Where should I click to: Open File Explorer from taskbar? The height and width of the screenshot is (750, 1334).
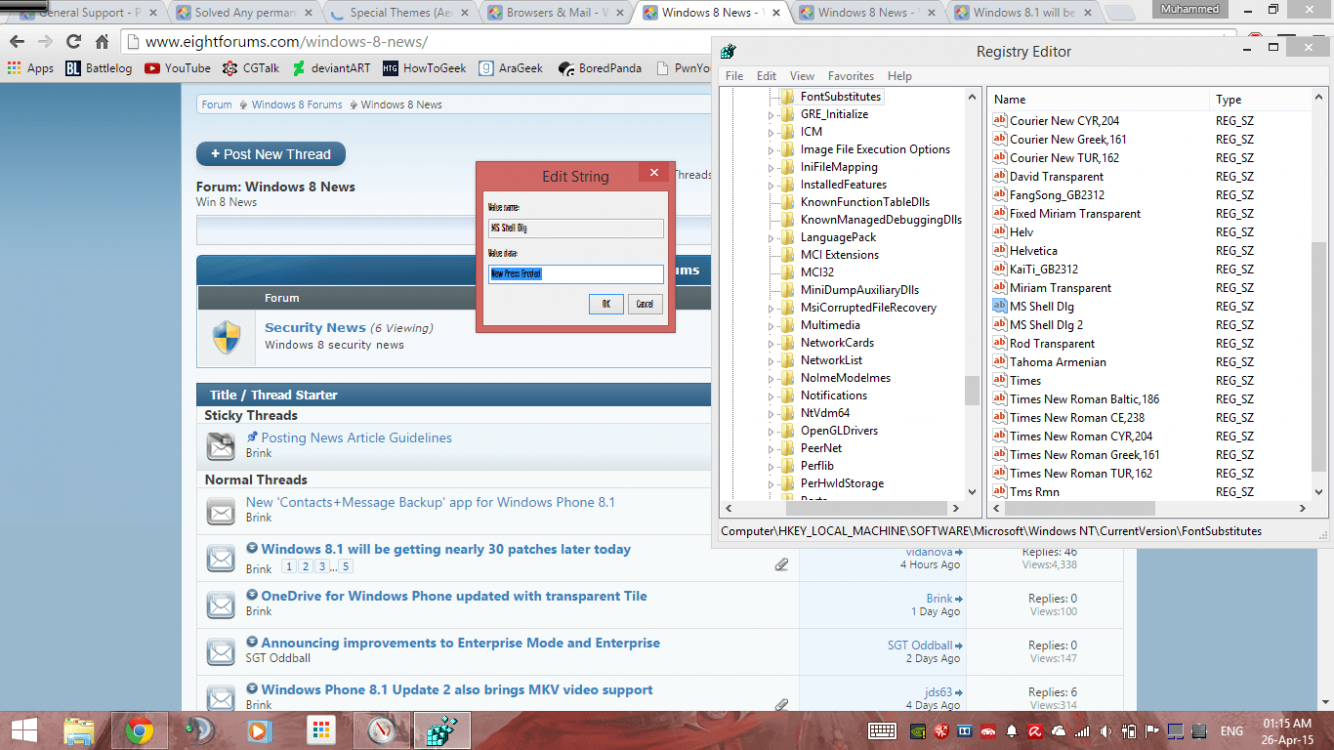[79, 731]
